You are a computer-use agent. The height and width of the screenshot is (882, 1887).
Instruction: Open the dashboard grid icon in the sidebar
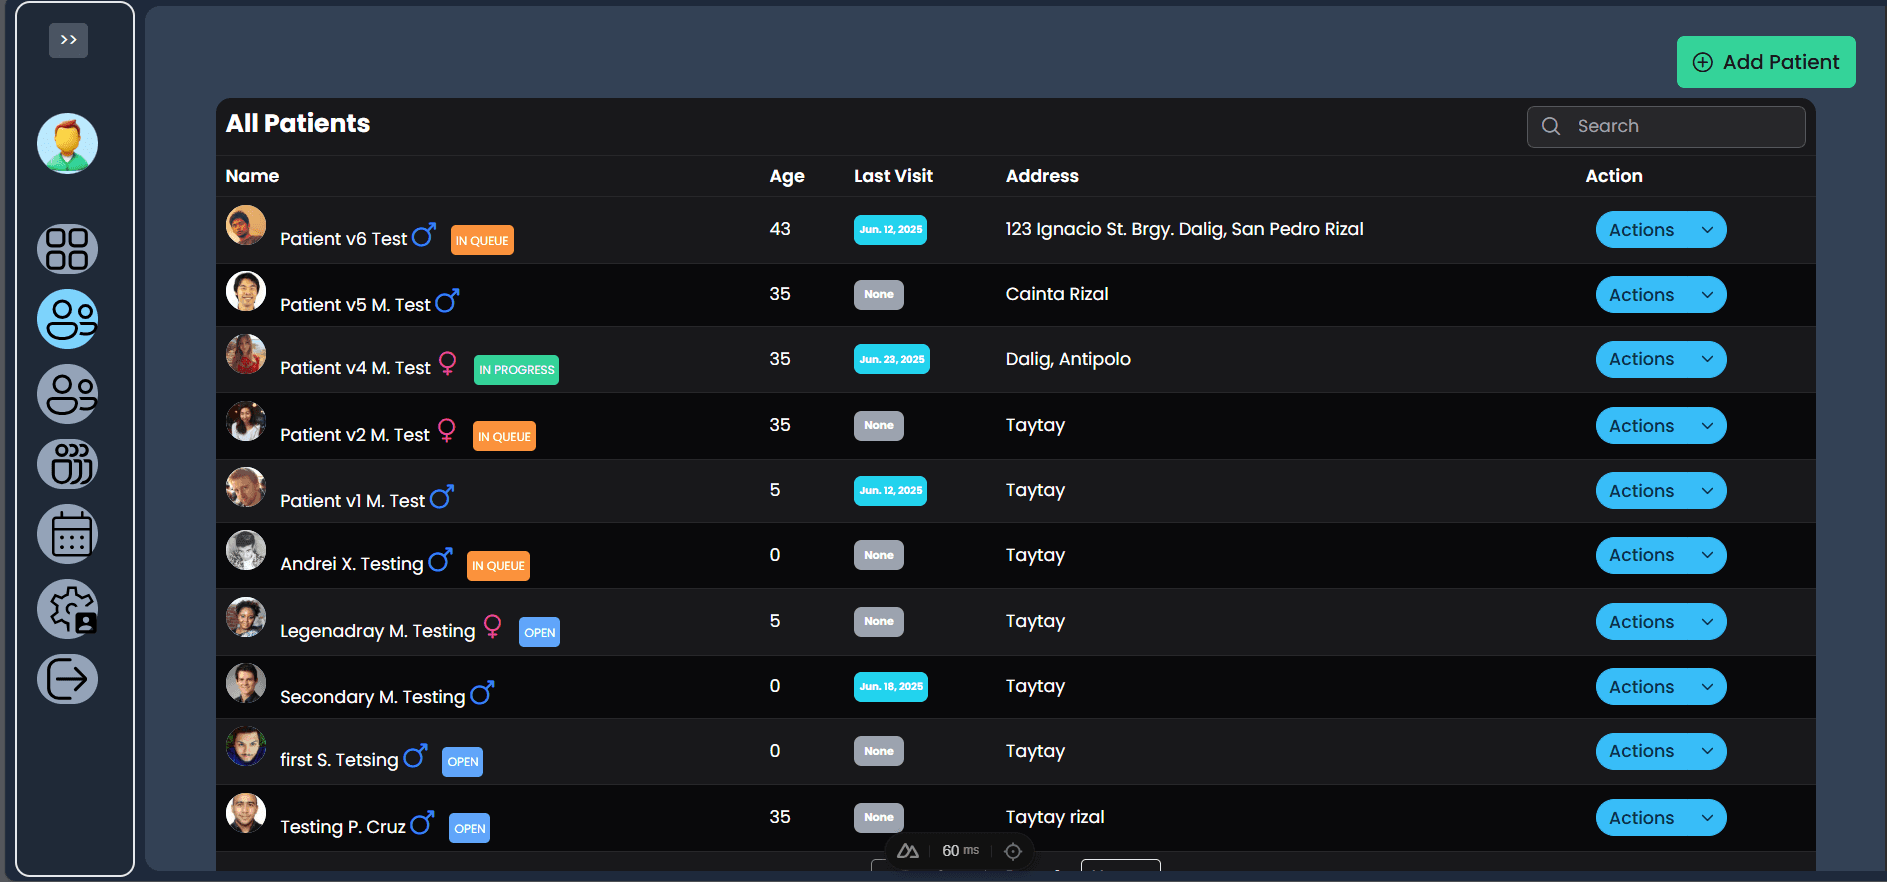[x=67, y=249]
